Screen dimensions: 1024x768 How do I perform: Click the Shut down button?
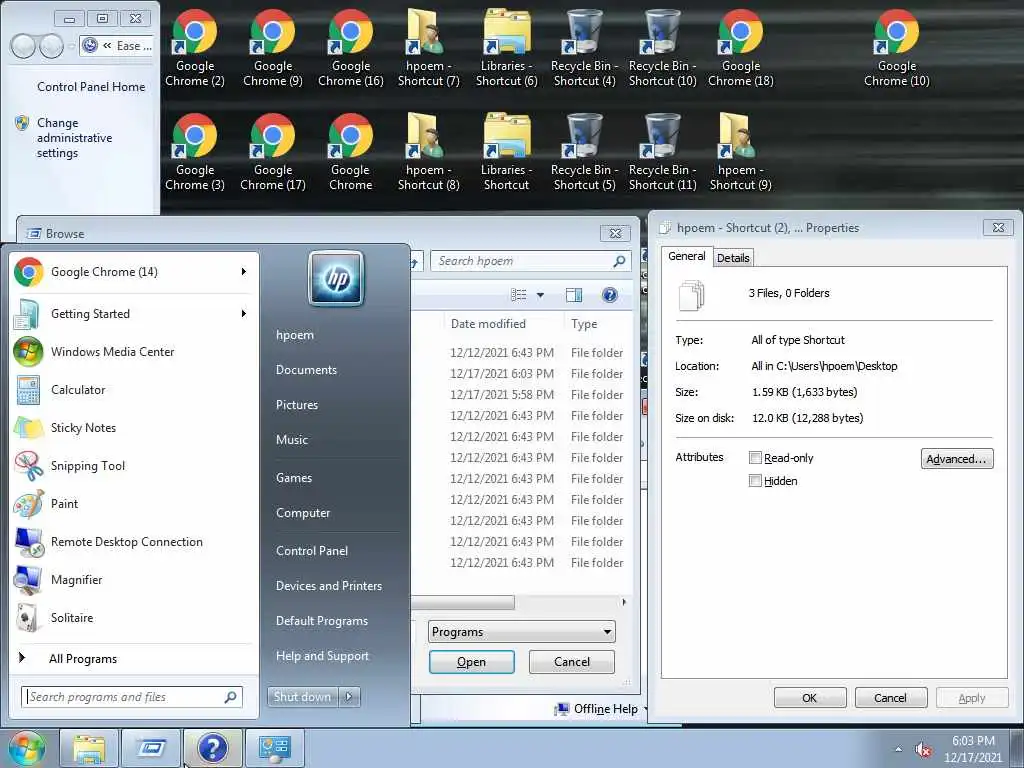click(303, 697)
